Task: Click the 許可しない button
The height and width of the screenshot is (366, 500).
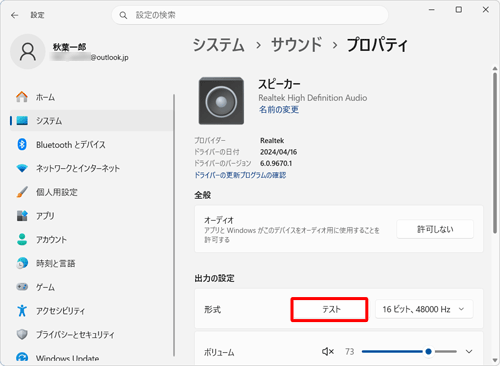Action: click(435, 229)
